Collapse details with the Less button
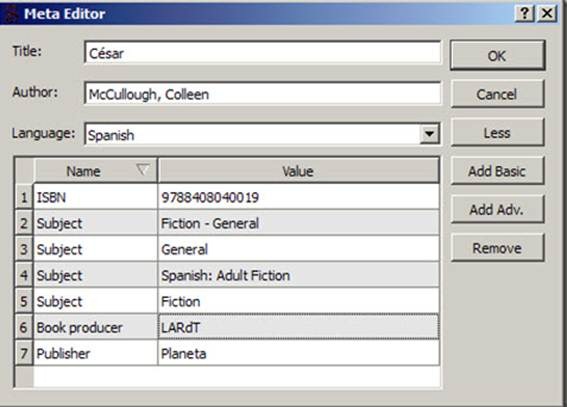 (497, 133)
